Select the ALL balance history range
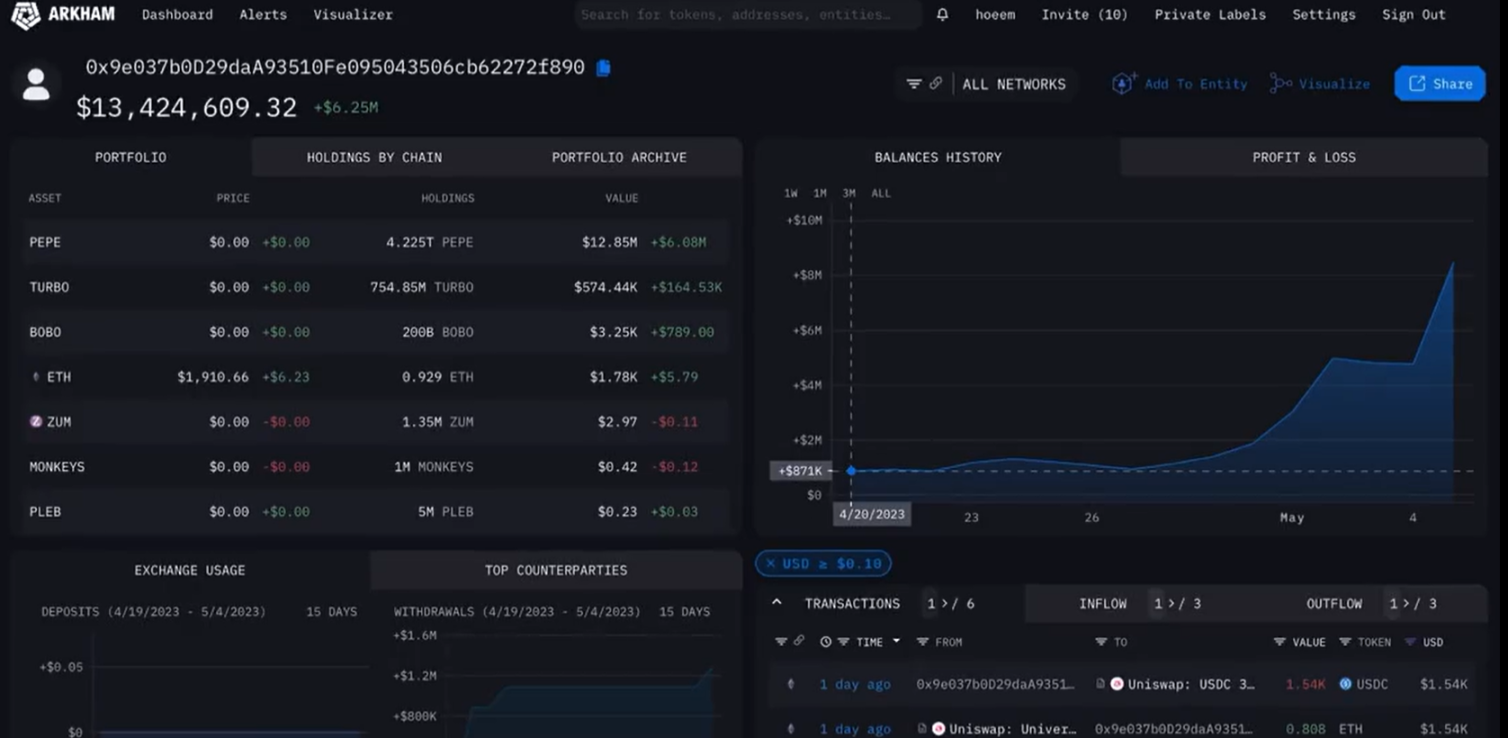Viewport: 1508px width, 738px height. [881, 193]
